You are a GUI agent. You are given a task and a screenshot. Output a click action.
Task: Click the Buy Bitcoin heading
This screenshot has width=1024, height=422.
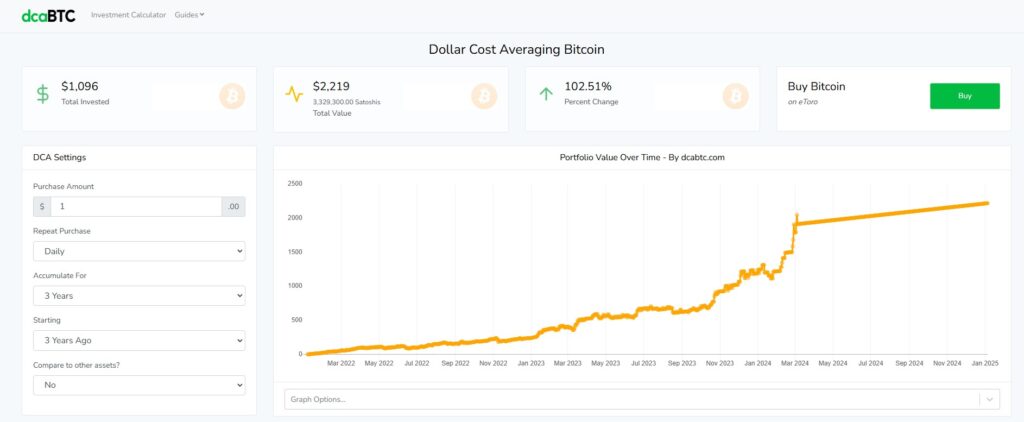817,87
